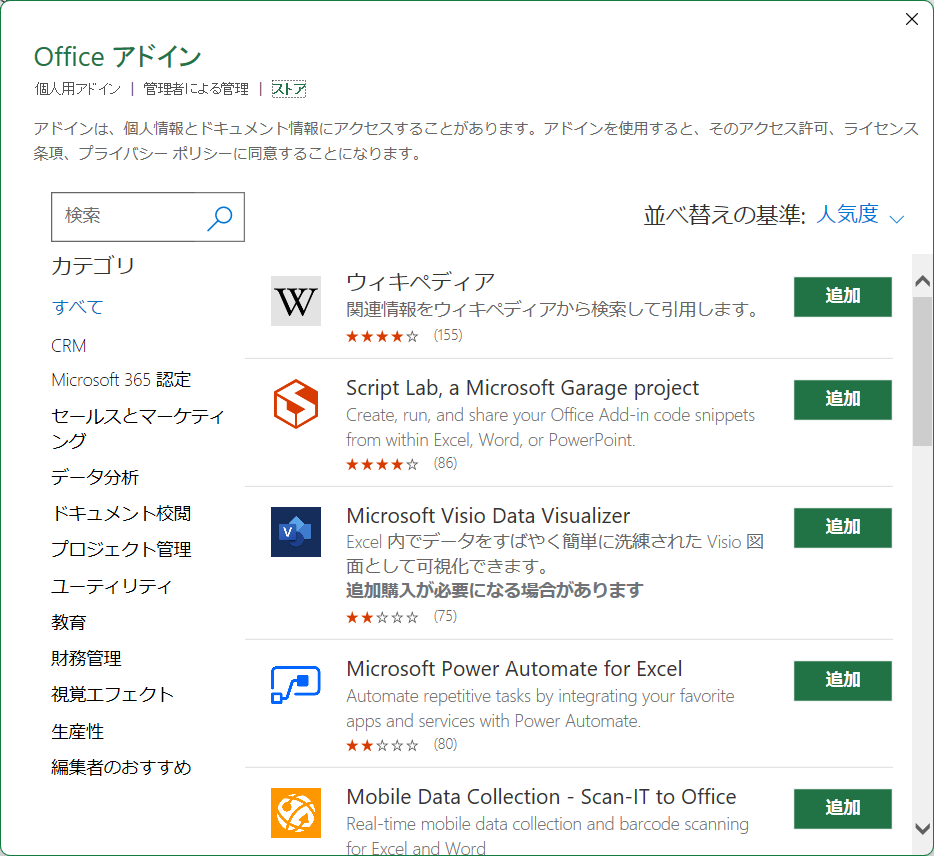Image resolution: width=934 pixels, height=856 pixels.
Task: Click the add-in list scrollbar thumb
Action: point(922,371)
